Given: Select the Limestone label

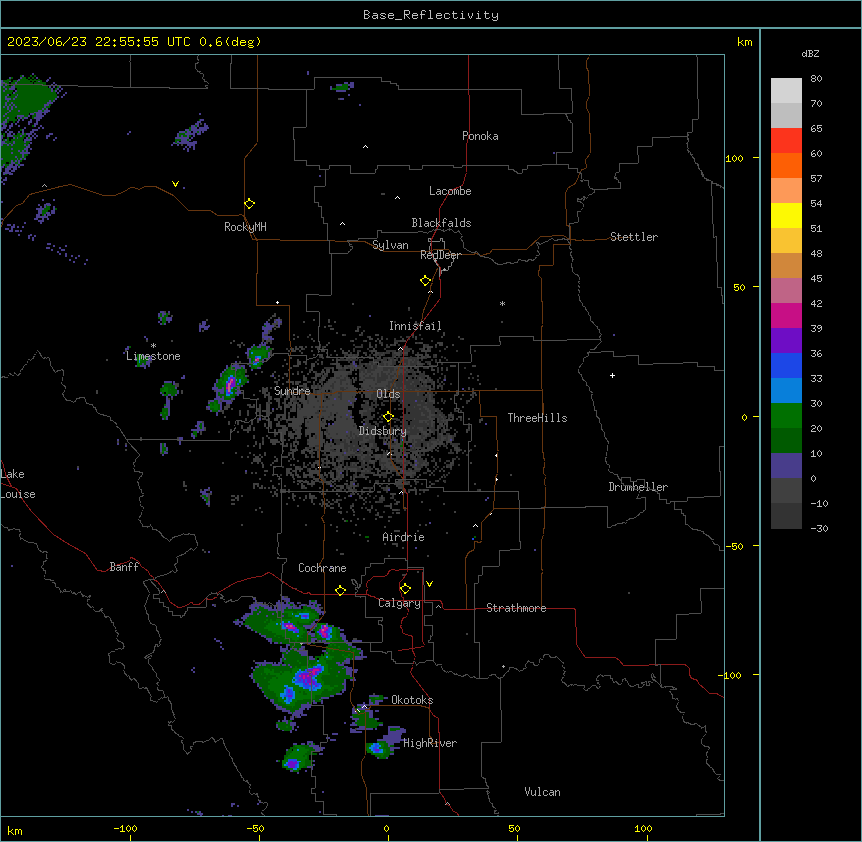Looking at the screenshot, I should coord(153,356).
